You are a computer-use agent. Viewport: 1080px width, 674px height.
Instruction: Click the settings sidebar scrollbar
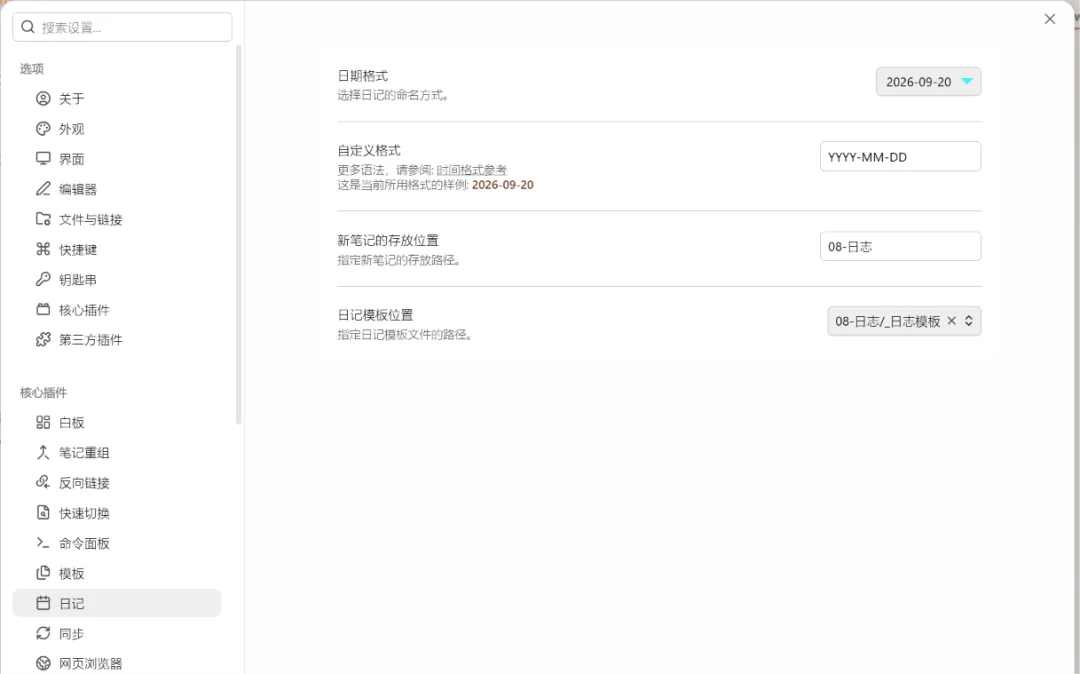click(238, 234)
